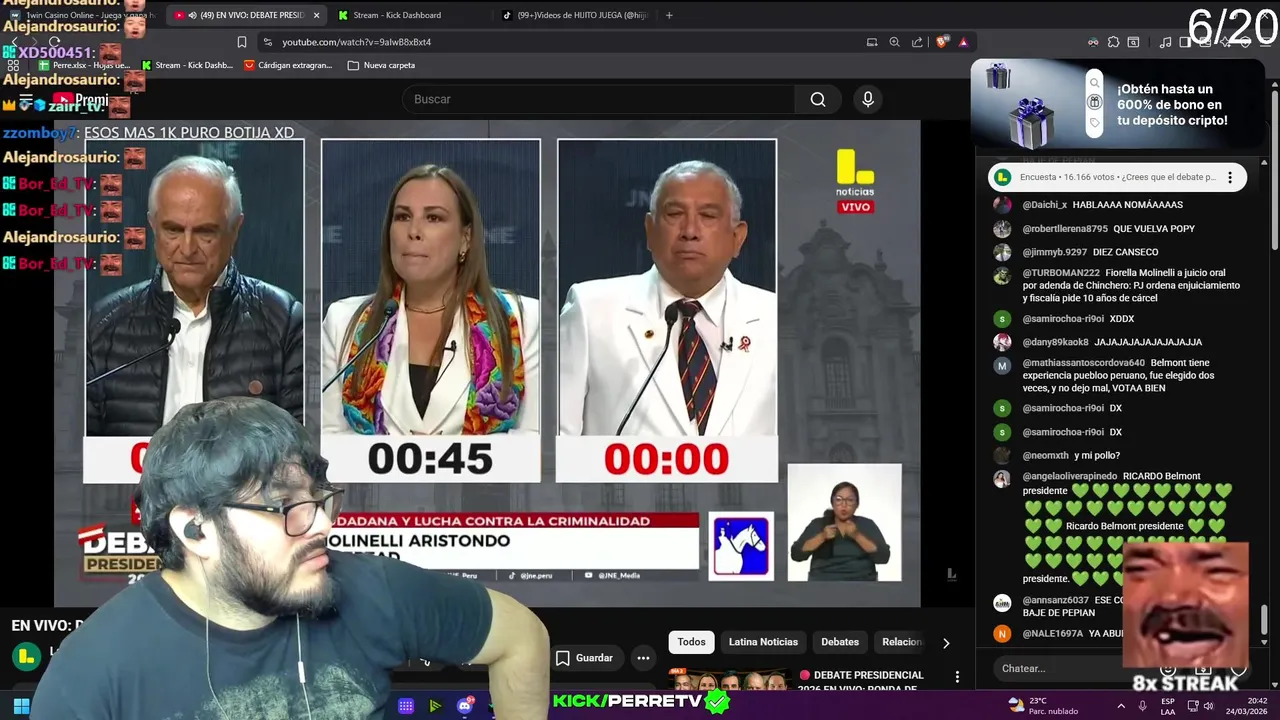The width and height of the screenshot is (1280, 720).
Task: Open the language indicator ESP LAA
Action: coord(1168,706)
